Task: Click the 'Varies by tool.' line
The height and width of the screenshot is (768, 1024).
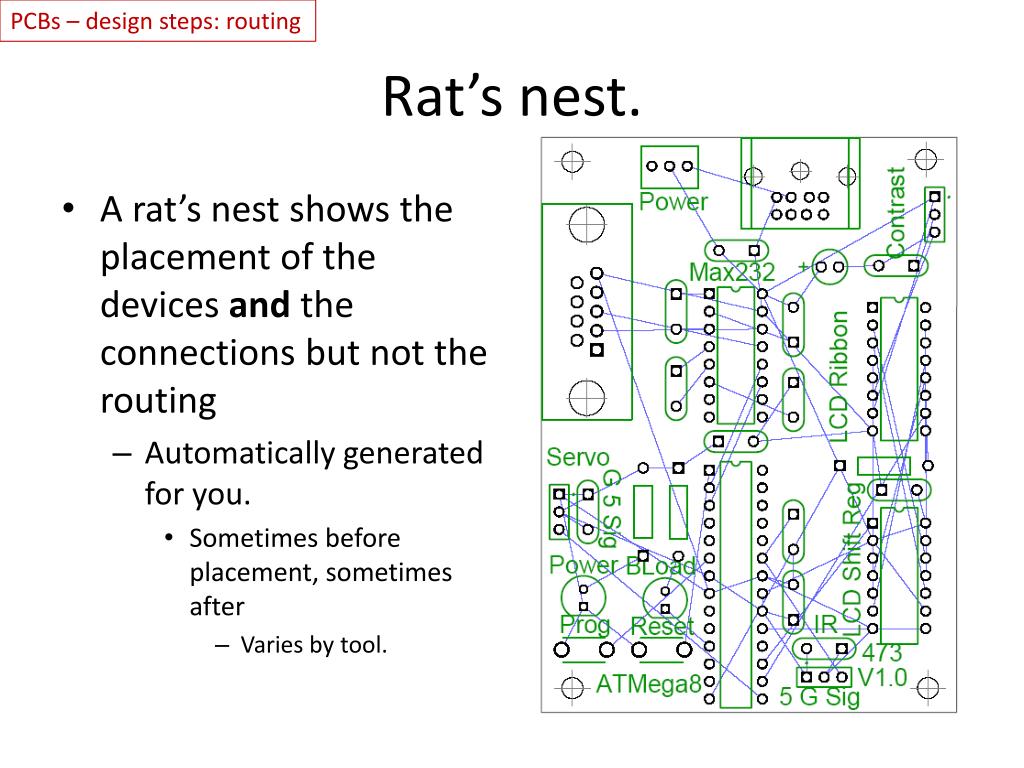Action: pos(314,645)
